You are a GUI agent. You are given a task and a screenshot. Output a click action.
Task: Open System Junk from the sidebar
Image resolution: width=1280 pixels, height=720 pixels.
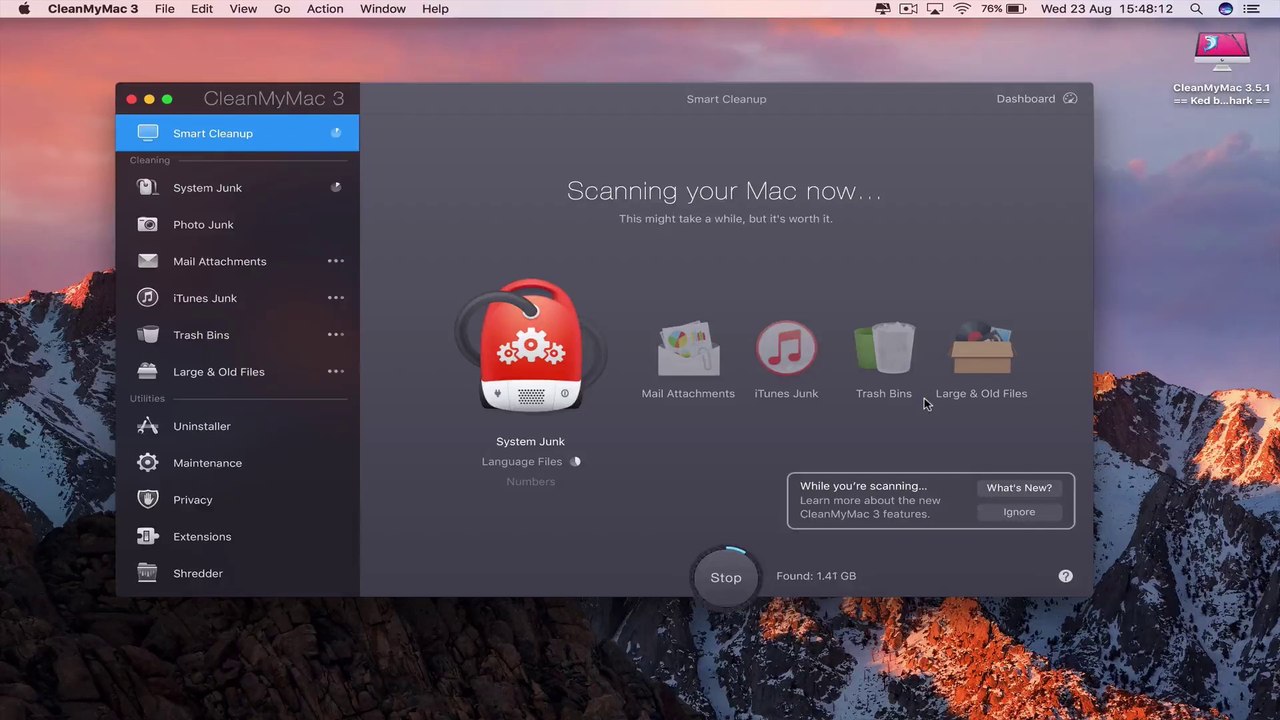[x=237, y=188]
